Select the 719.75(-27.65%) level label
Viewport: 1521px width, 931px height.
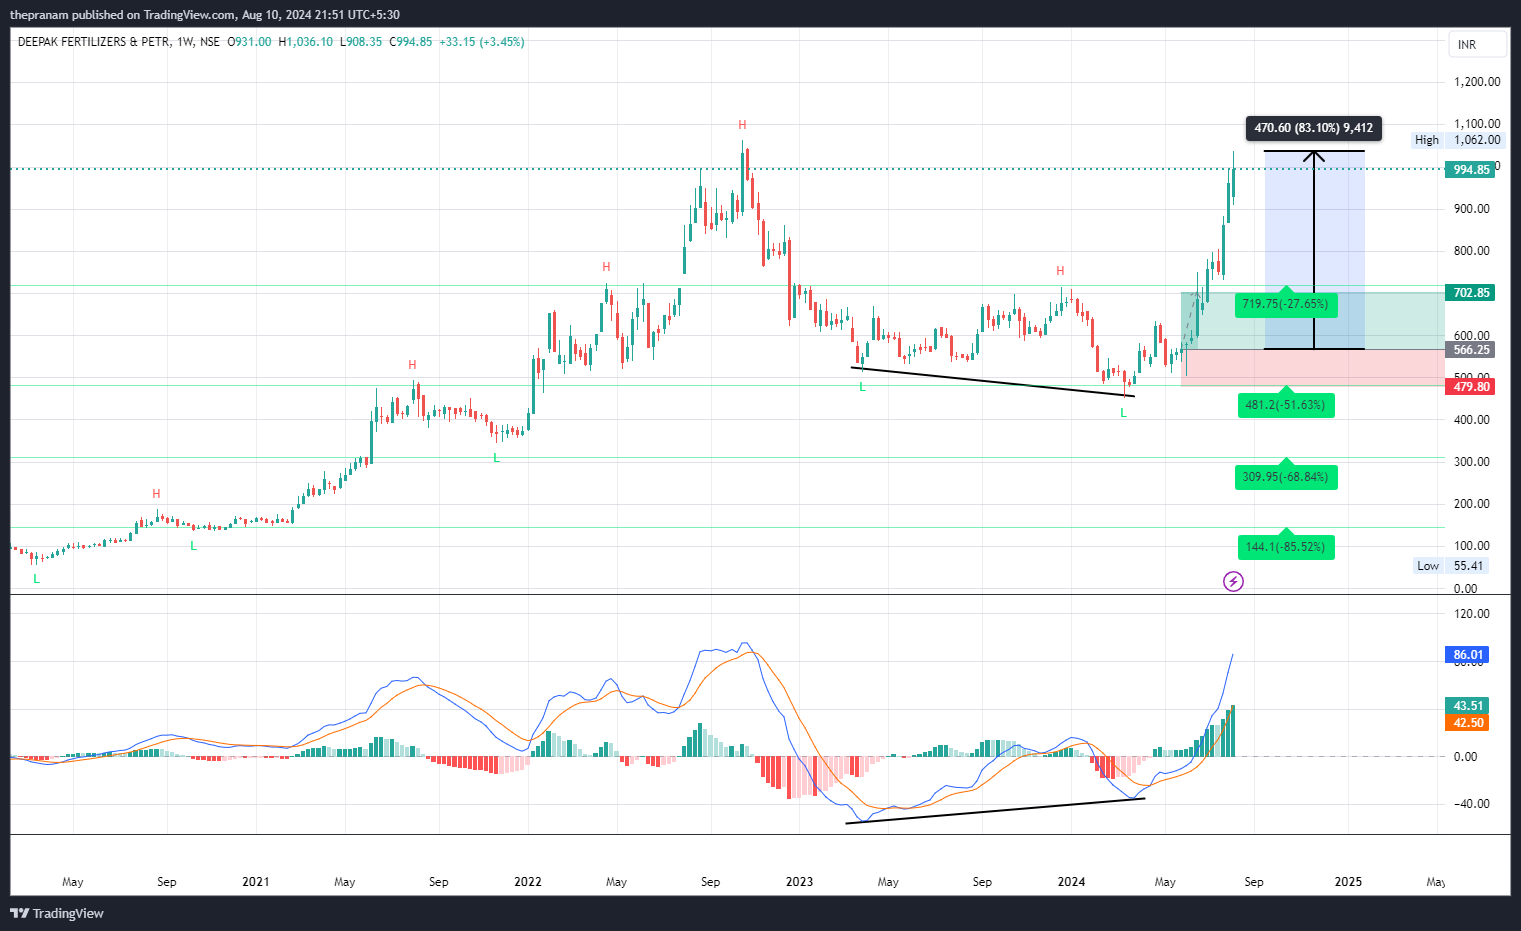point(1285,304)
